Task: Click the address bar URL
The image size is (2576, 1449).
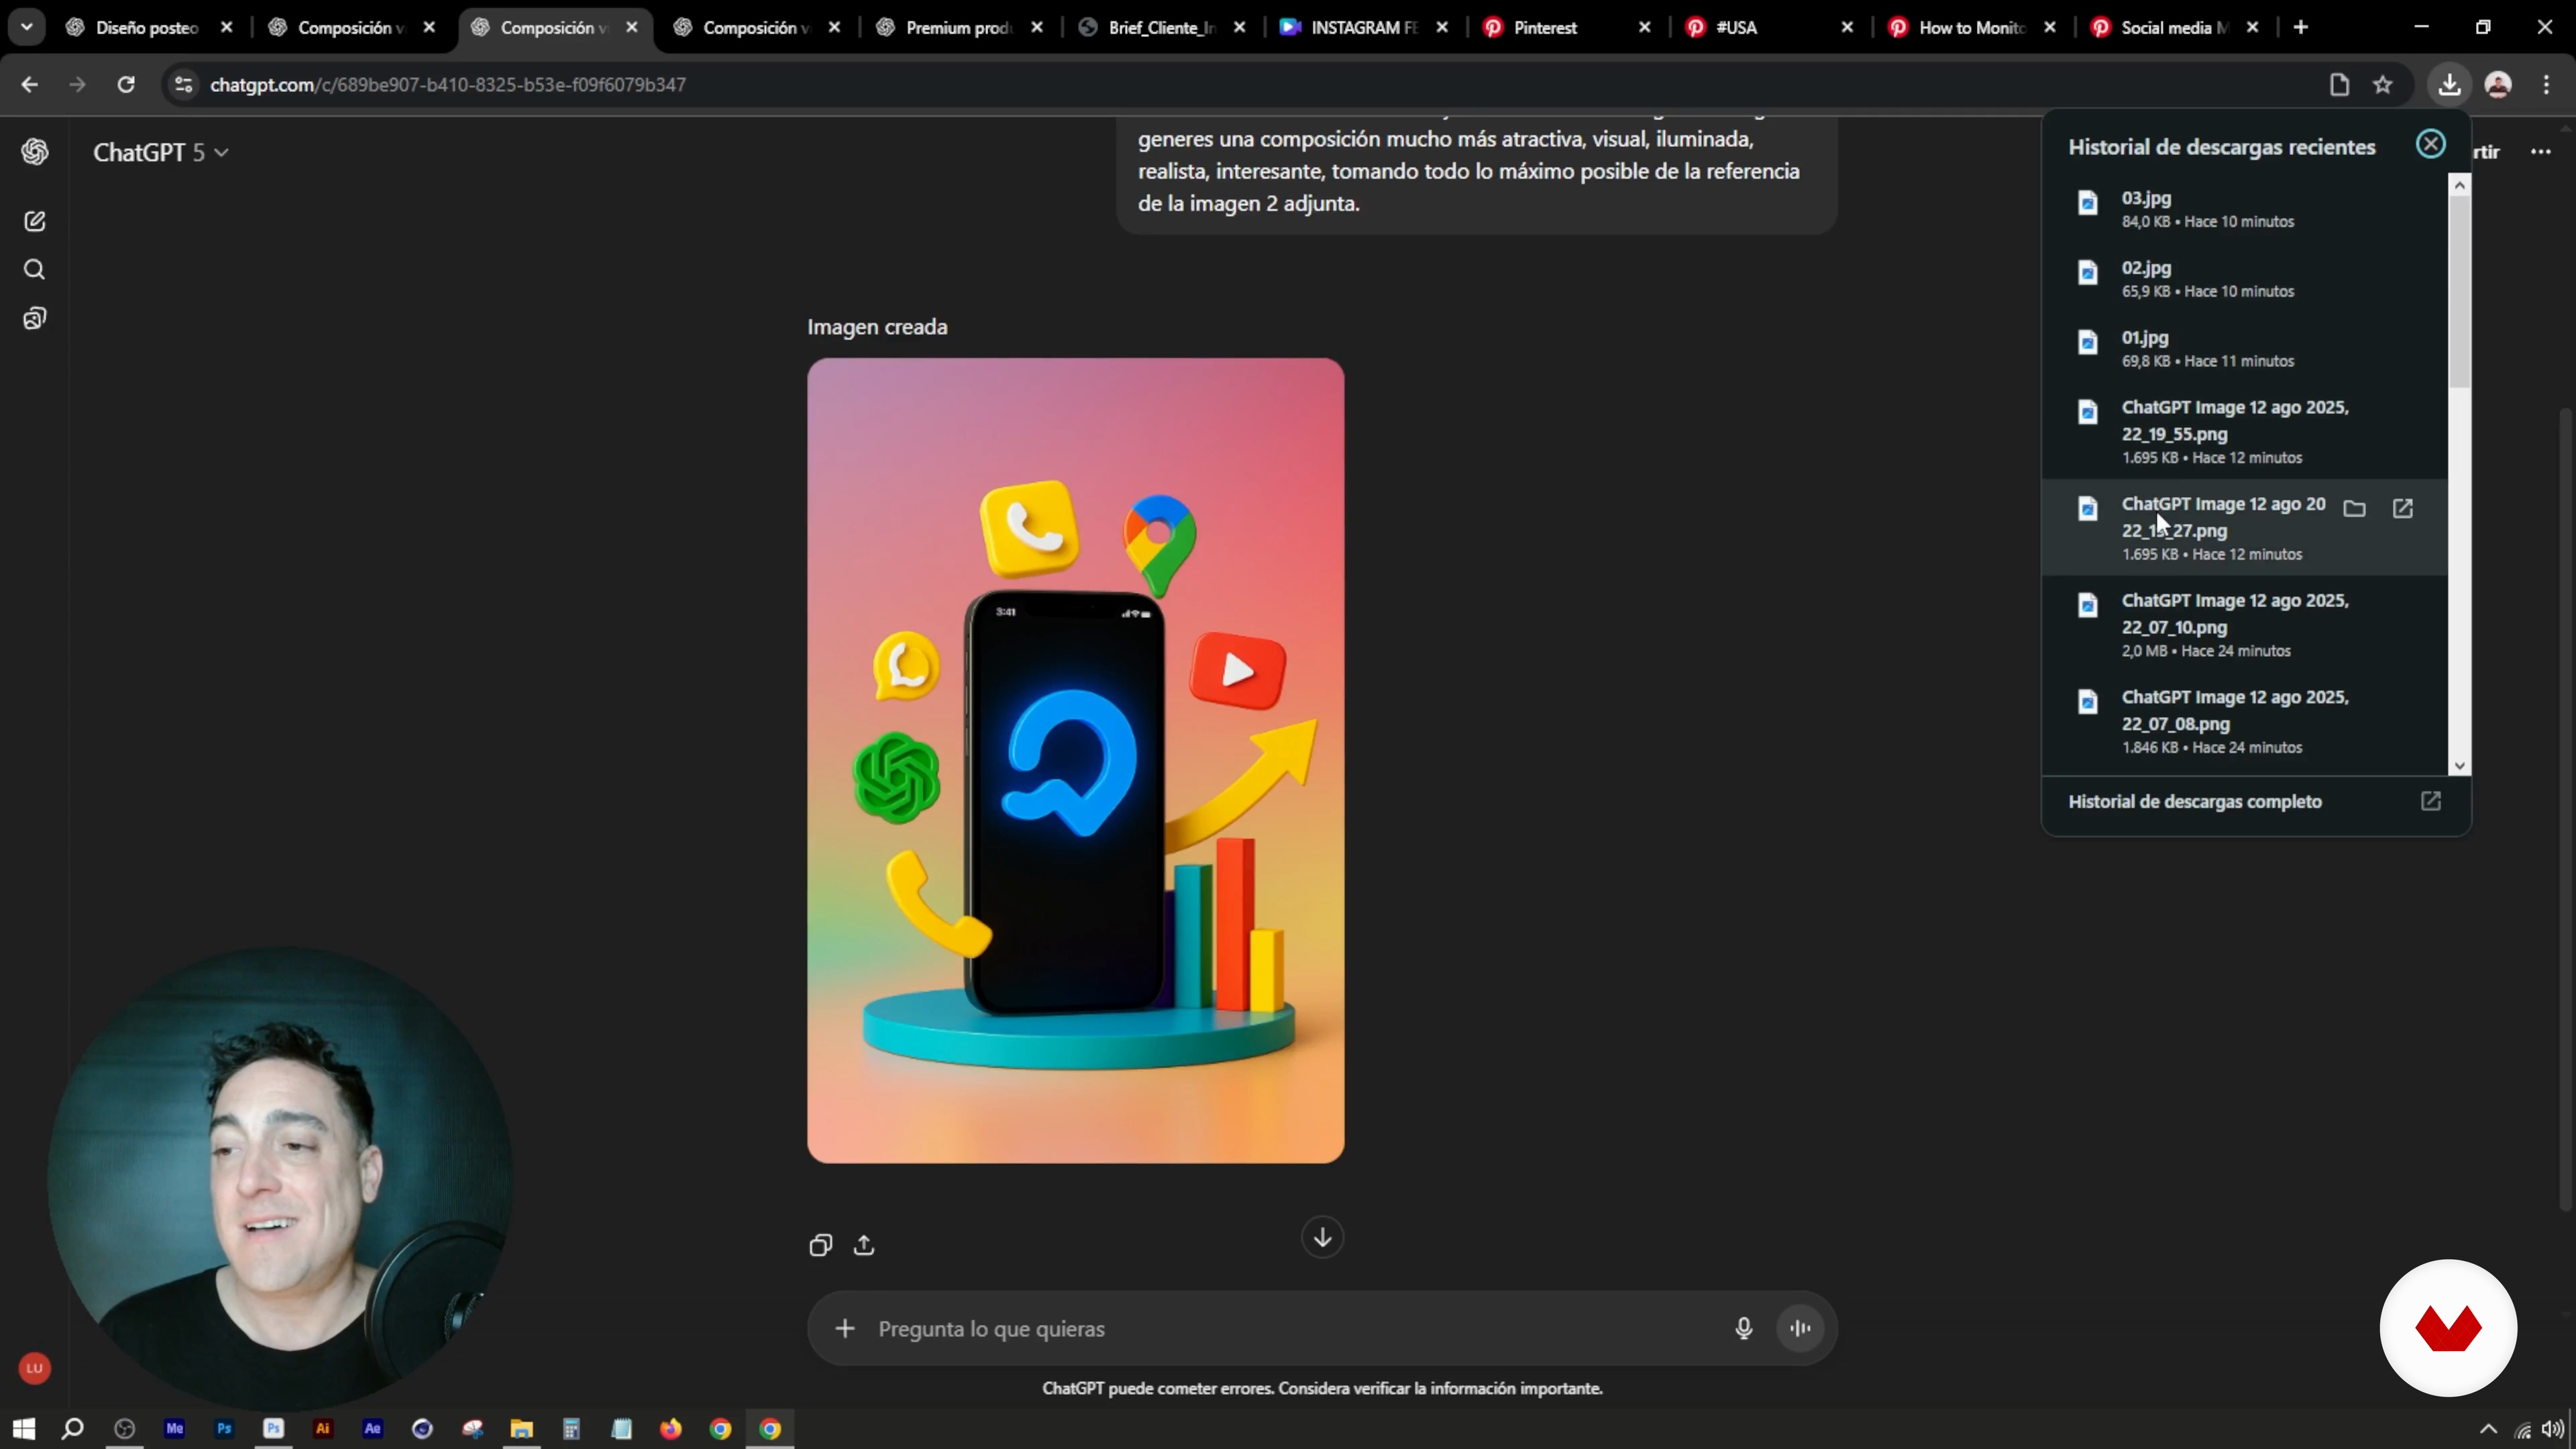Action: point(448,85)
